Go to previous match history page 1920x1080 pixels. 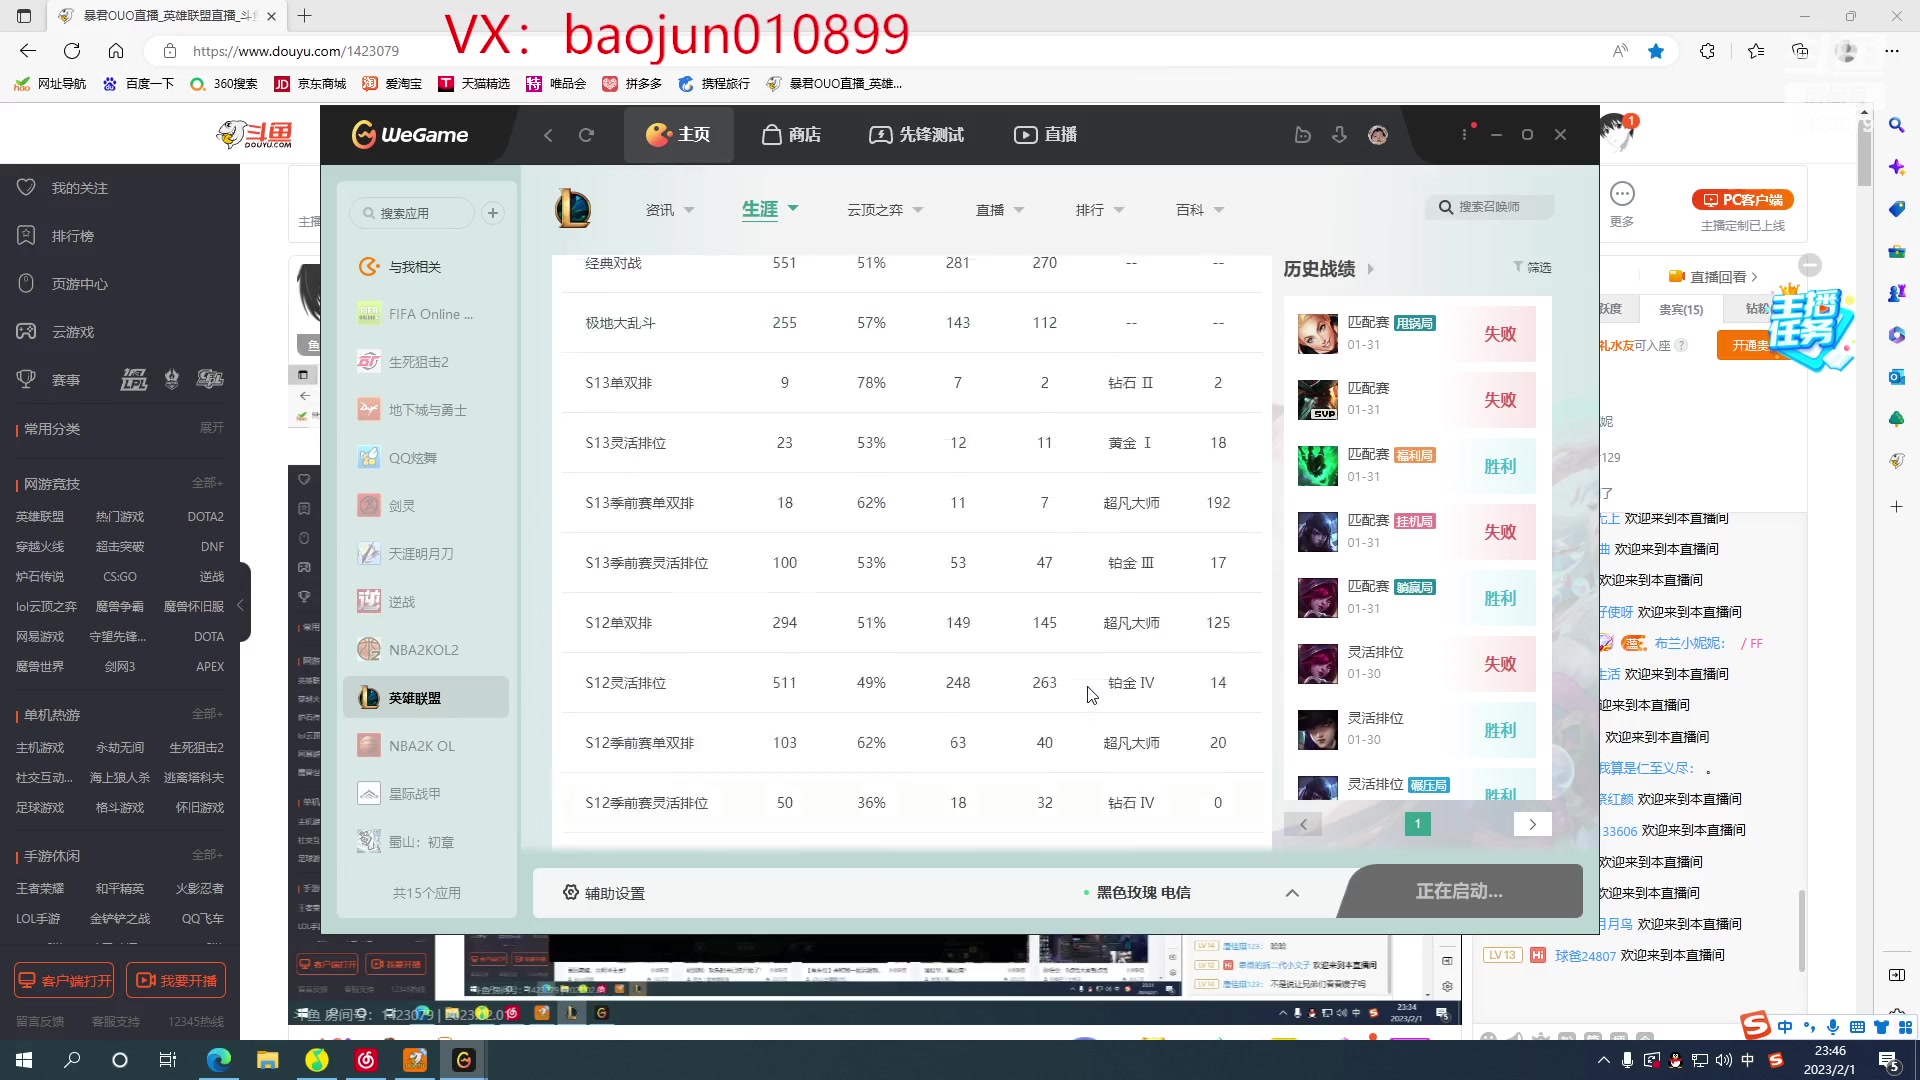pyautogui.click(x=1303, y=824)
